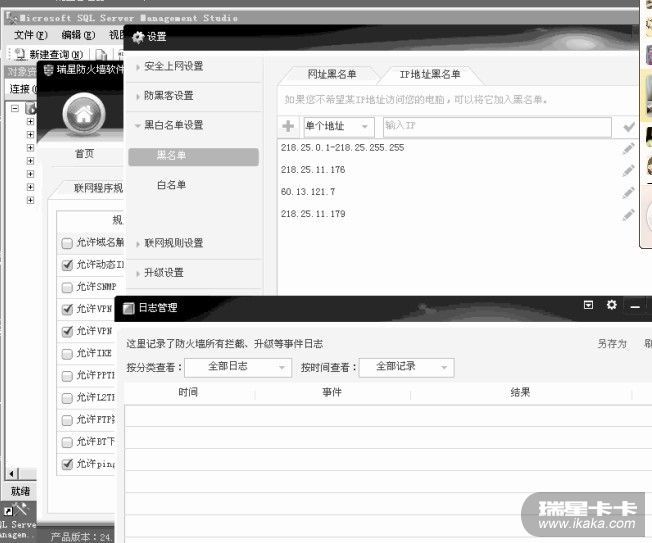Confirm IP entry with the checkmark icon
The width and height of the screenshot is (652, 543).
point(629,126)
